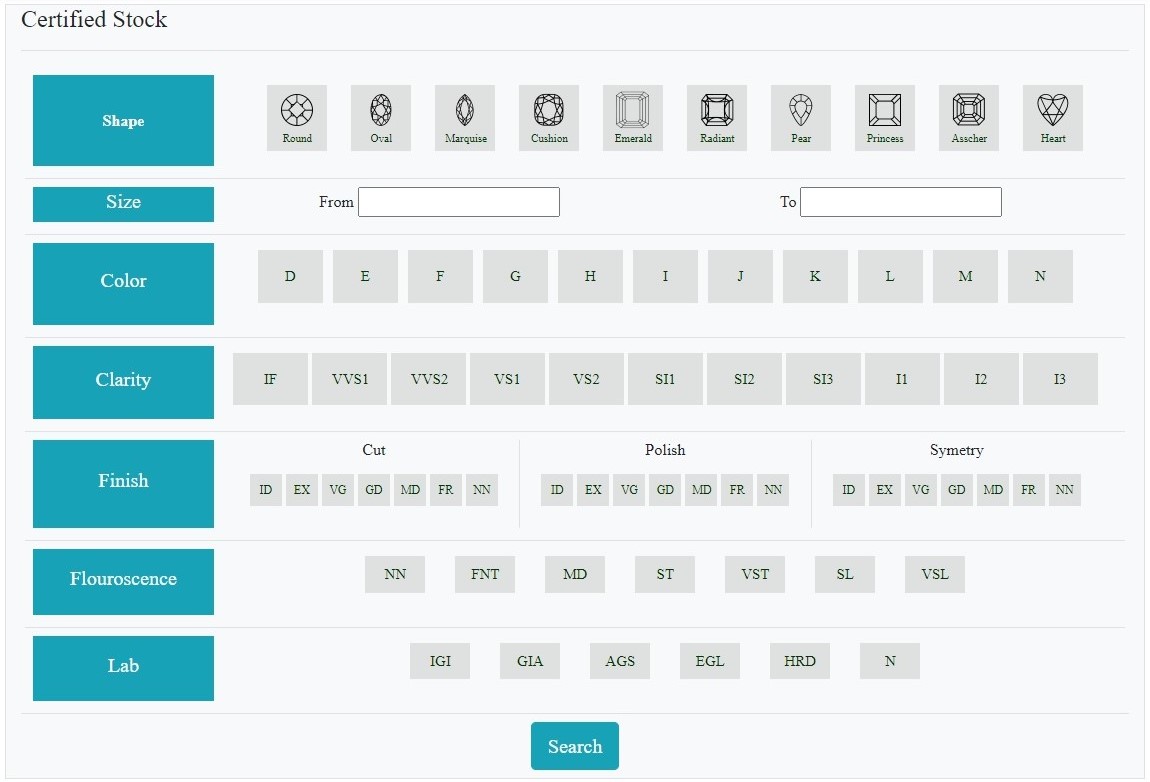
Task: Select the SI2 clarity option
Action: click(x=744, y=379)
